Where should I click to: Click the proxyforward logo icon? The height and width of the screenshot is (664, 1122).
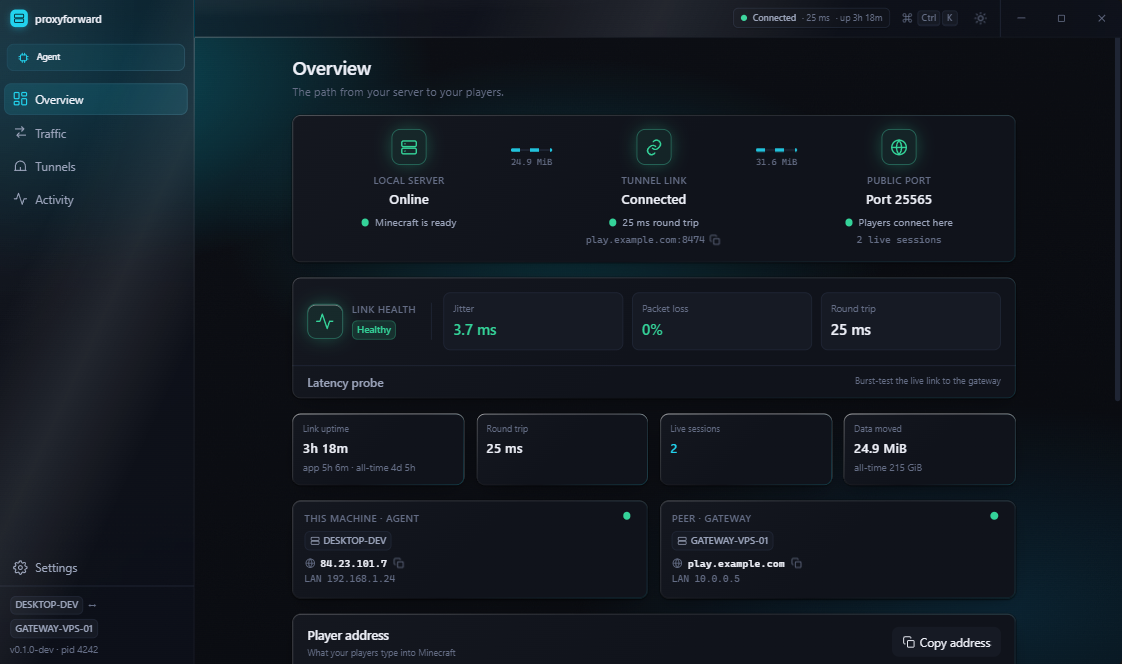(x=19, y=19)
